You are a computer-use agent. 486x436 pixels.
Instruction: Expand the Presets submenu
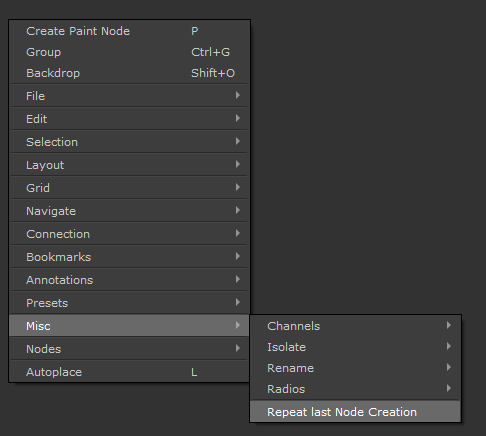[x=129, y=303]
